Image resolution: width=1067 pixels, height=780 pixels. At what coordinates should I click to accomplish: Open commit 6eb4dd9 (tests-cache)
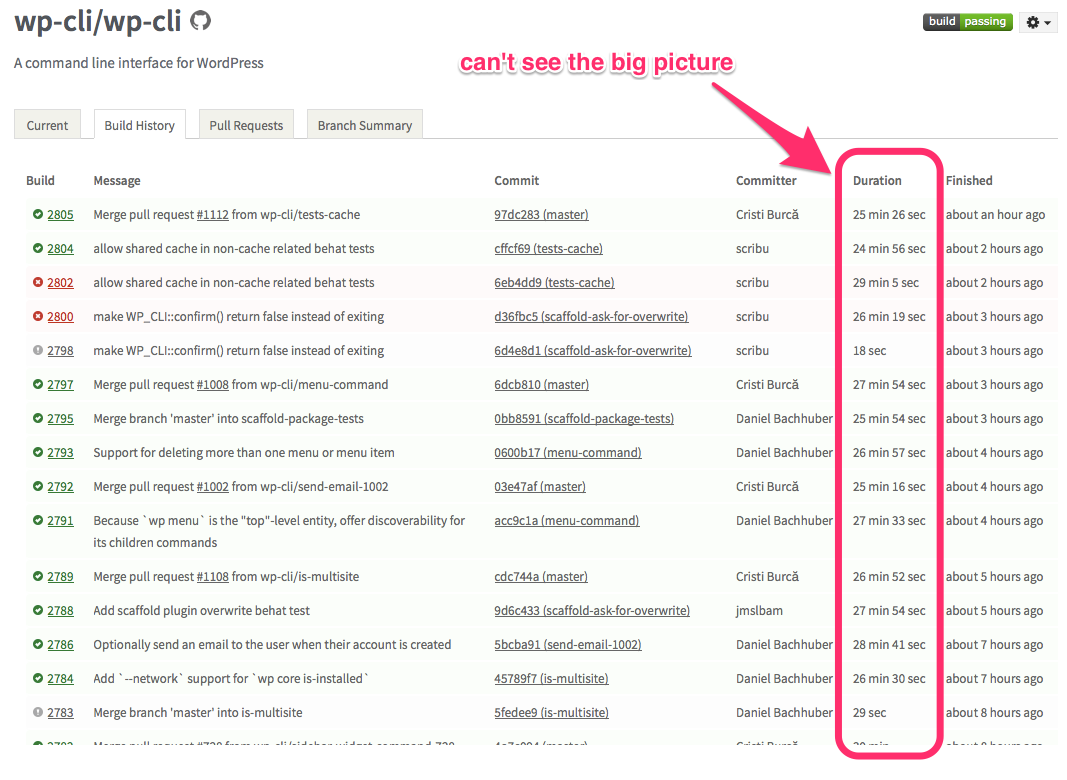click(555, 283)
